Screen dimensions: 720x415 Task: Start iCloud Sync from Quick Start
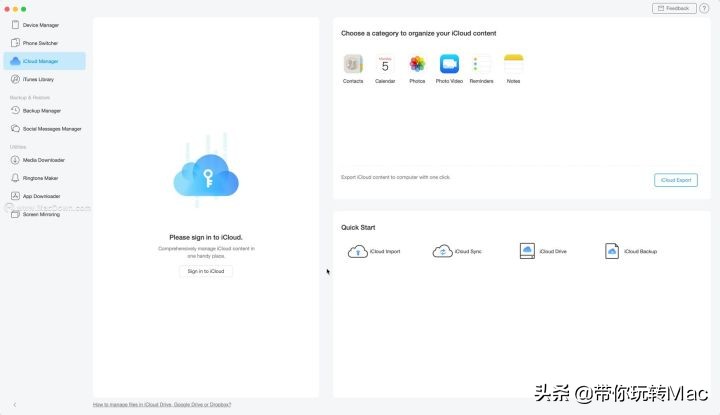457,251
